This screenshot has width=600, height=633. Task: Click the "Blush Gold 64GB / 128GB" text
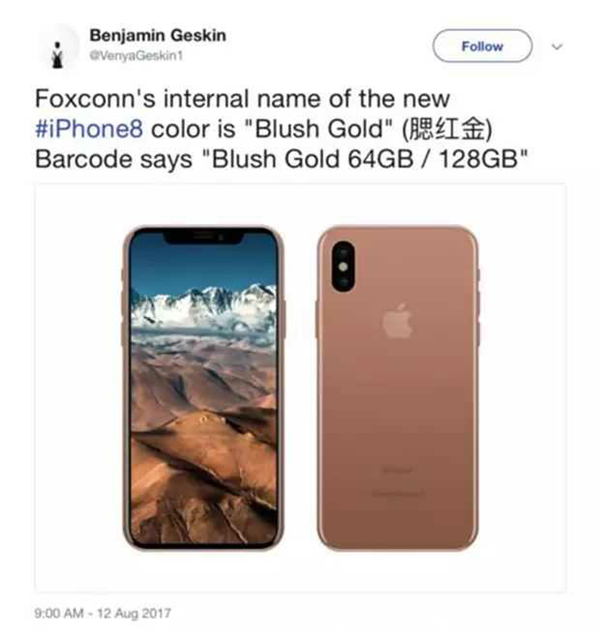[x=365, y=159]
